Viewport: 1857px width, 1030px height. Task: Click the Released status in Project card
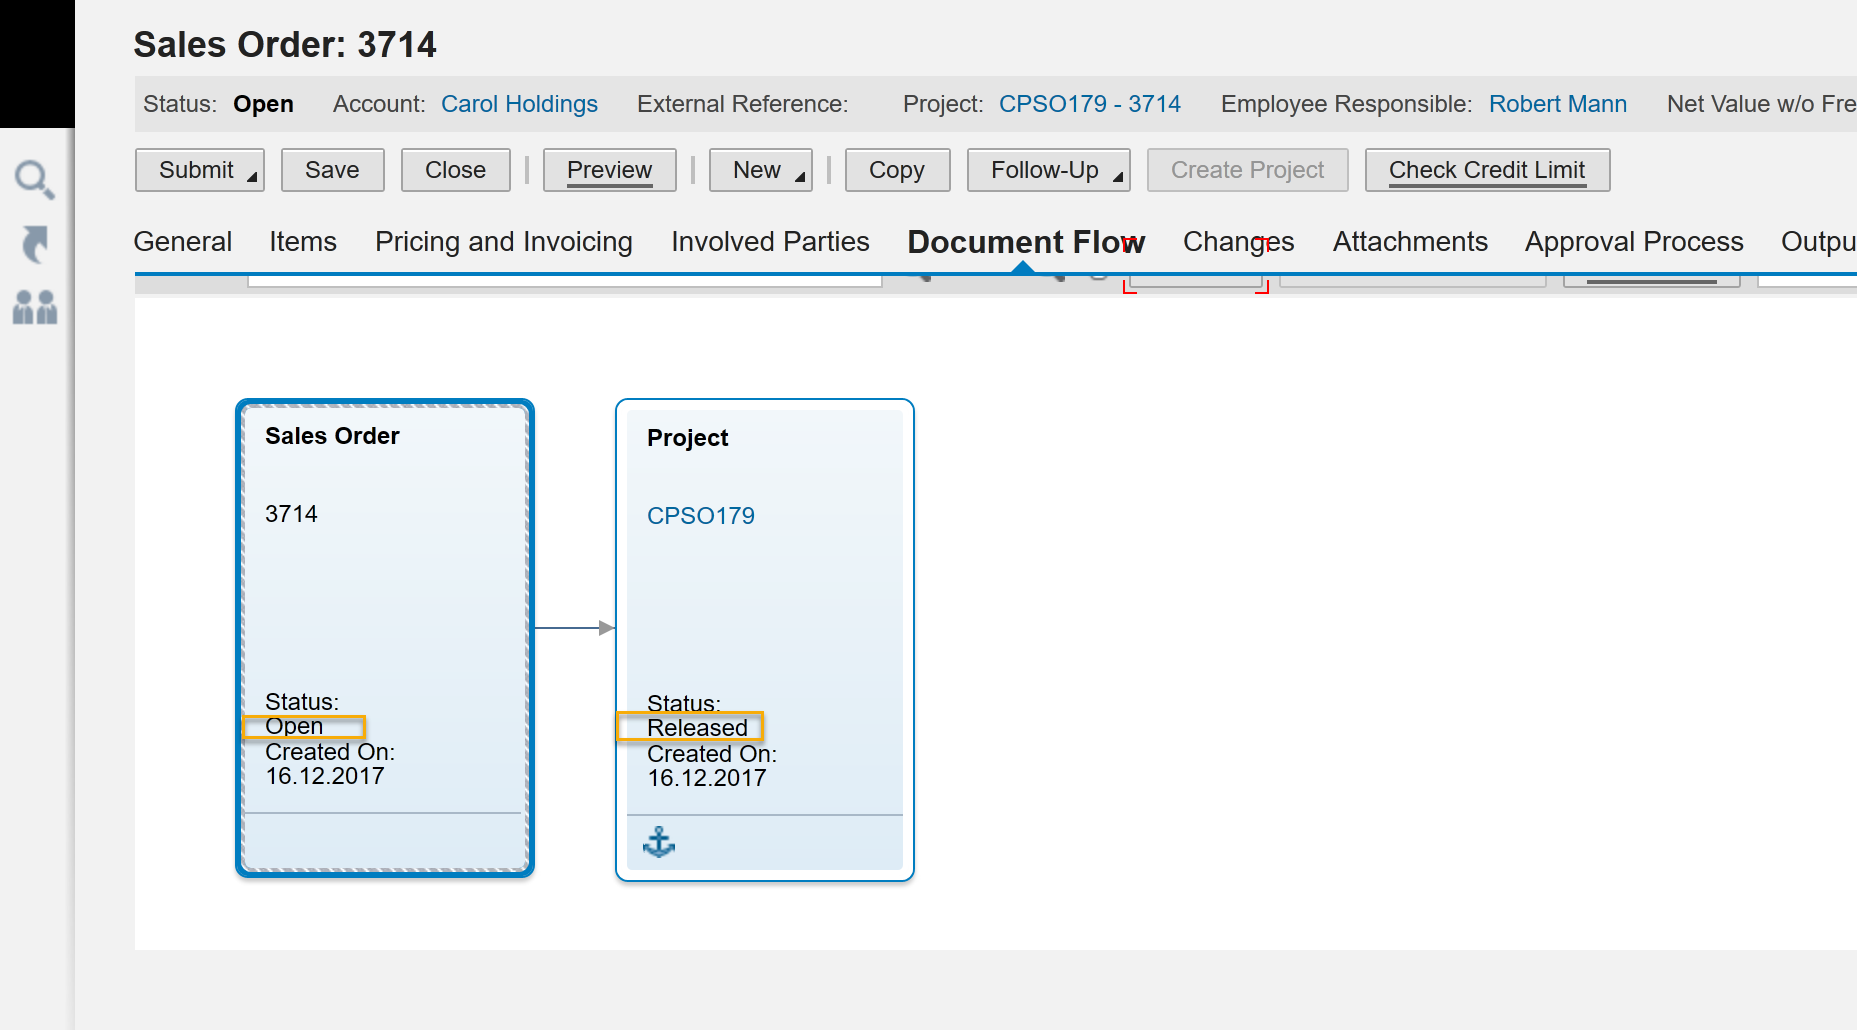(697, 728)
